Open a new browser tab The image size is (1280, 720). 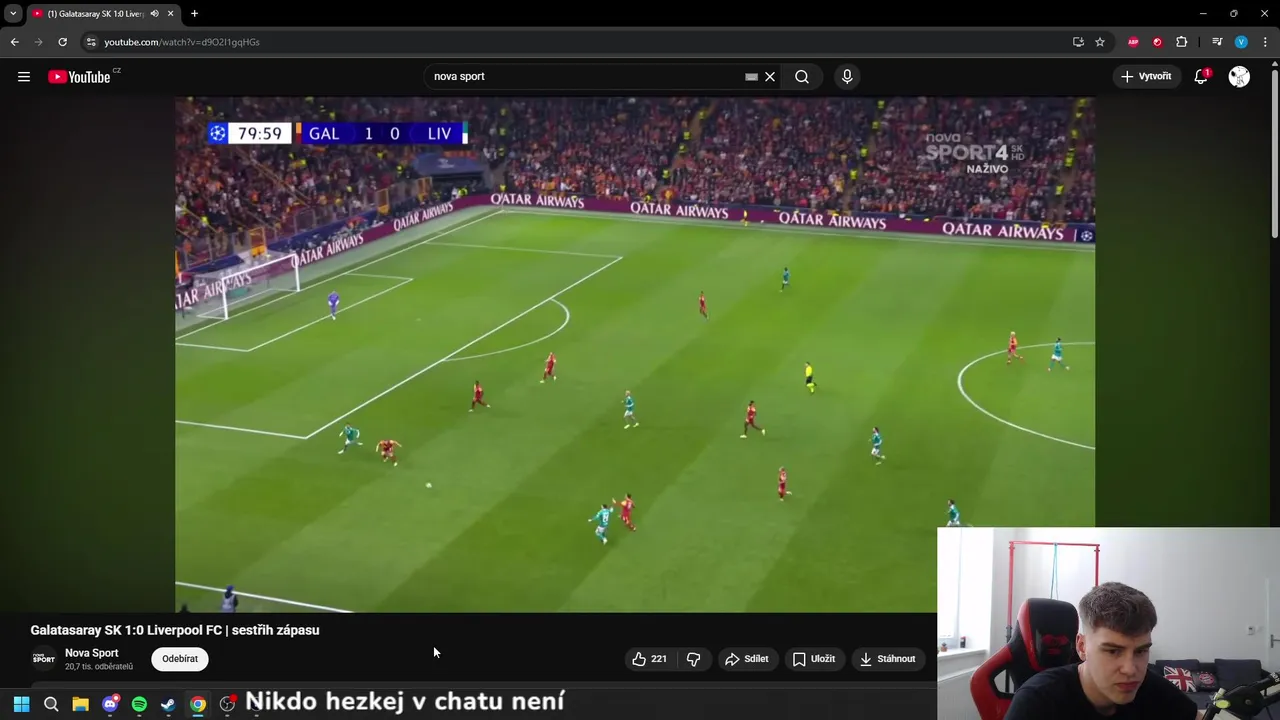click(x=194, y=14)
